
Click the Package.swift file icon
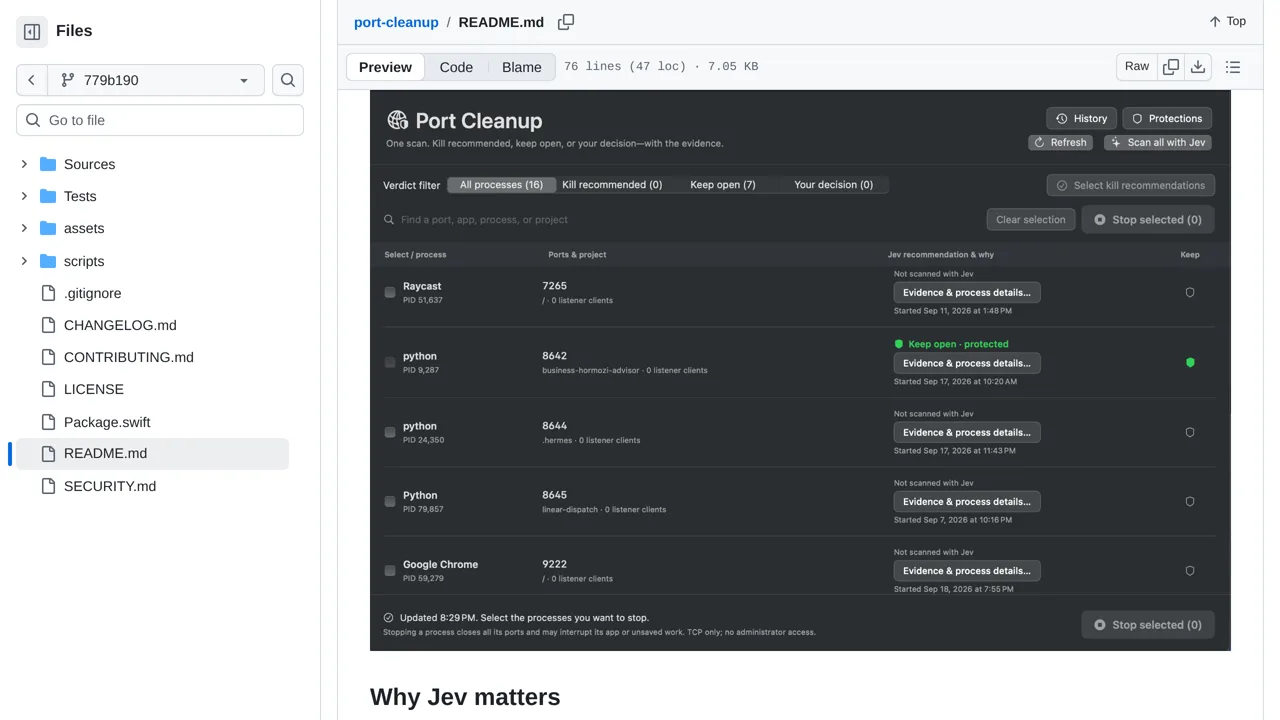[x=48, y=422]
